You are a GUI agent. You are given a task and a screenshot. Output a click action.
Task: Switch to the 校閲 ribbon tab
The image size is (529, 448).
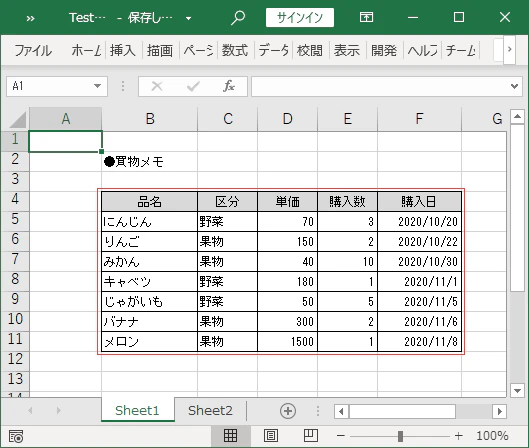click(x=309, y=51)
